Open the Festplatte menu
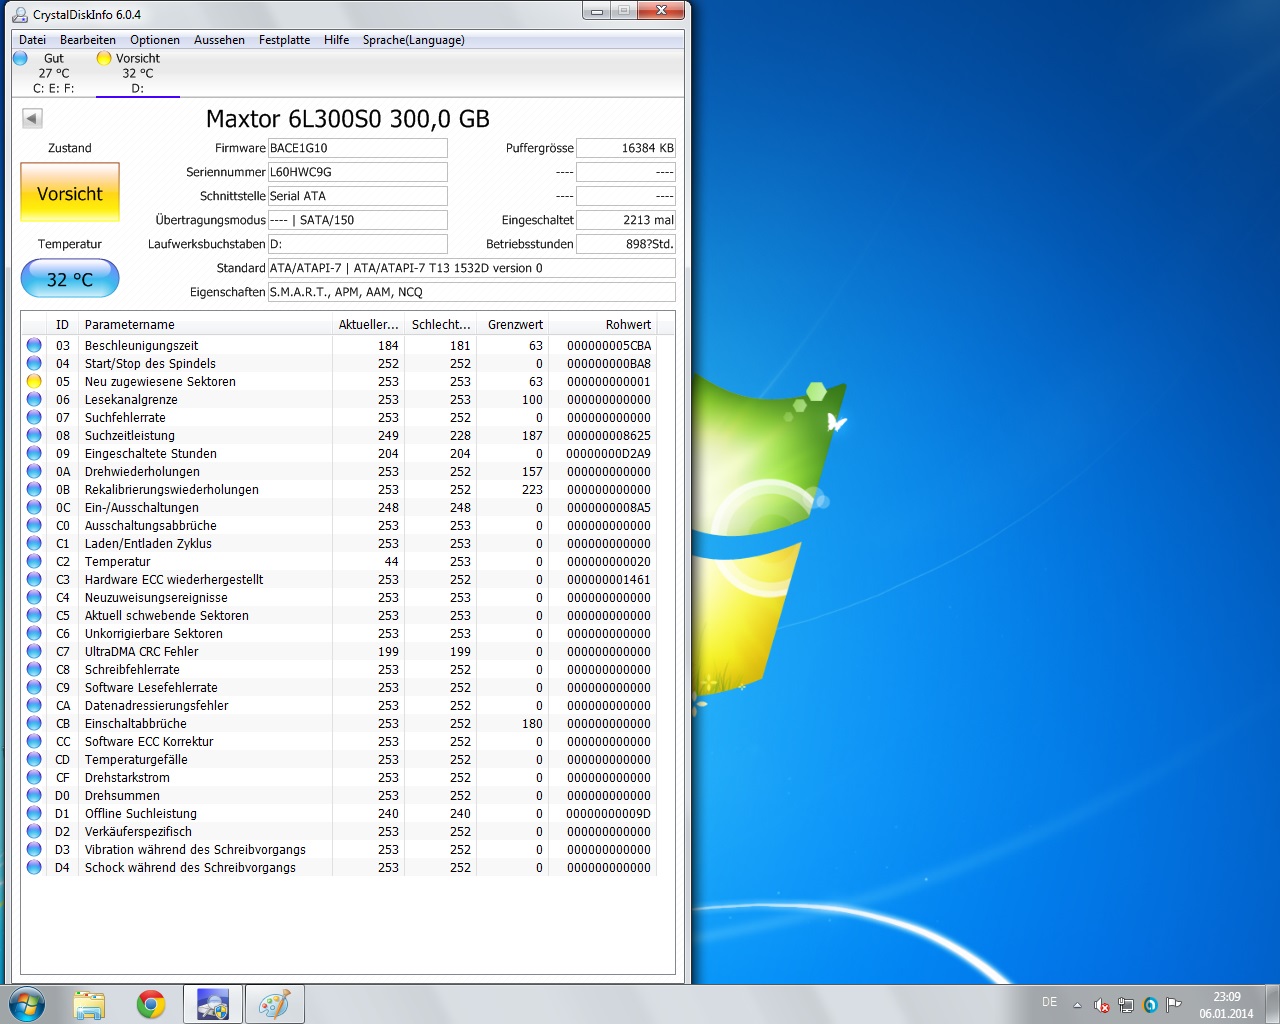The height and width of the screenshot is (1024, 1280). (x=284, y=40)
